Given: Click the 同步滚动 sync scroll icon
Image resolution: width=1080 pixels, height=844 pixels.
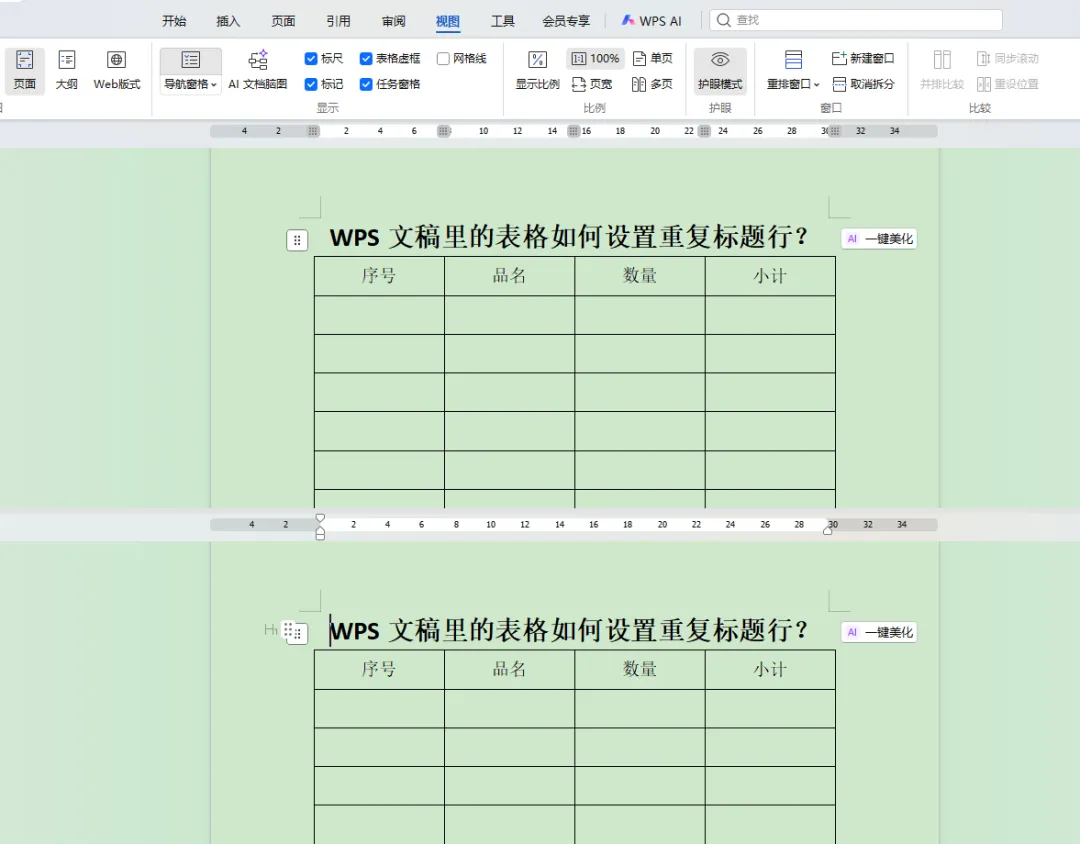Looking at the screenshot, I should point(984,59).
